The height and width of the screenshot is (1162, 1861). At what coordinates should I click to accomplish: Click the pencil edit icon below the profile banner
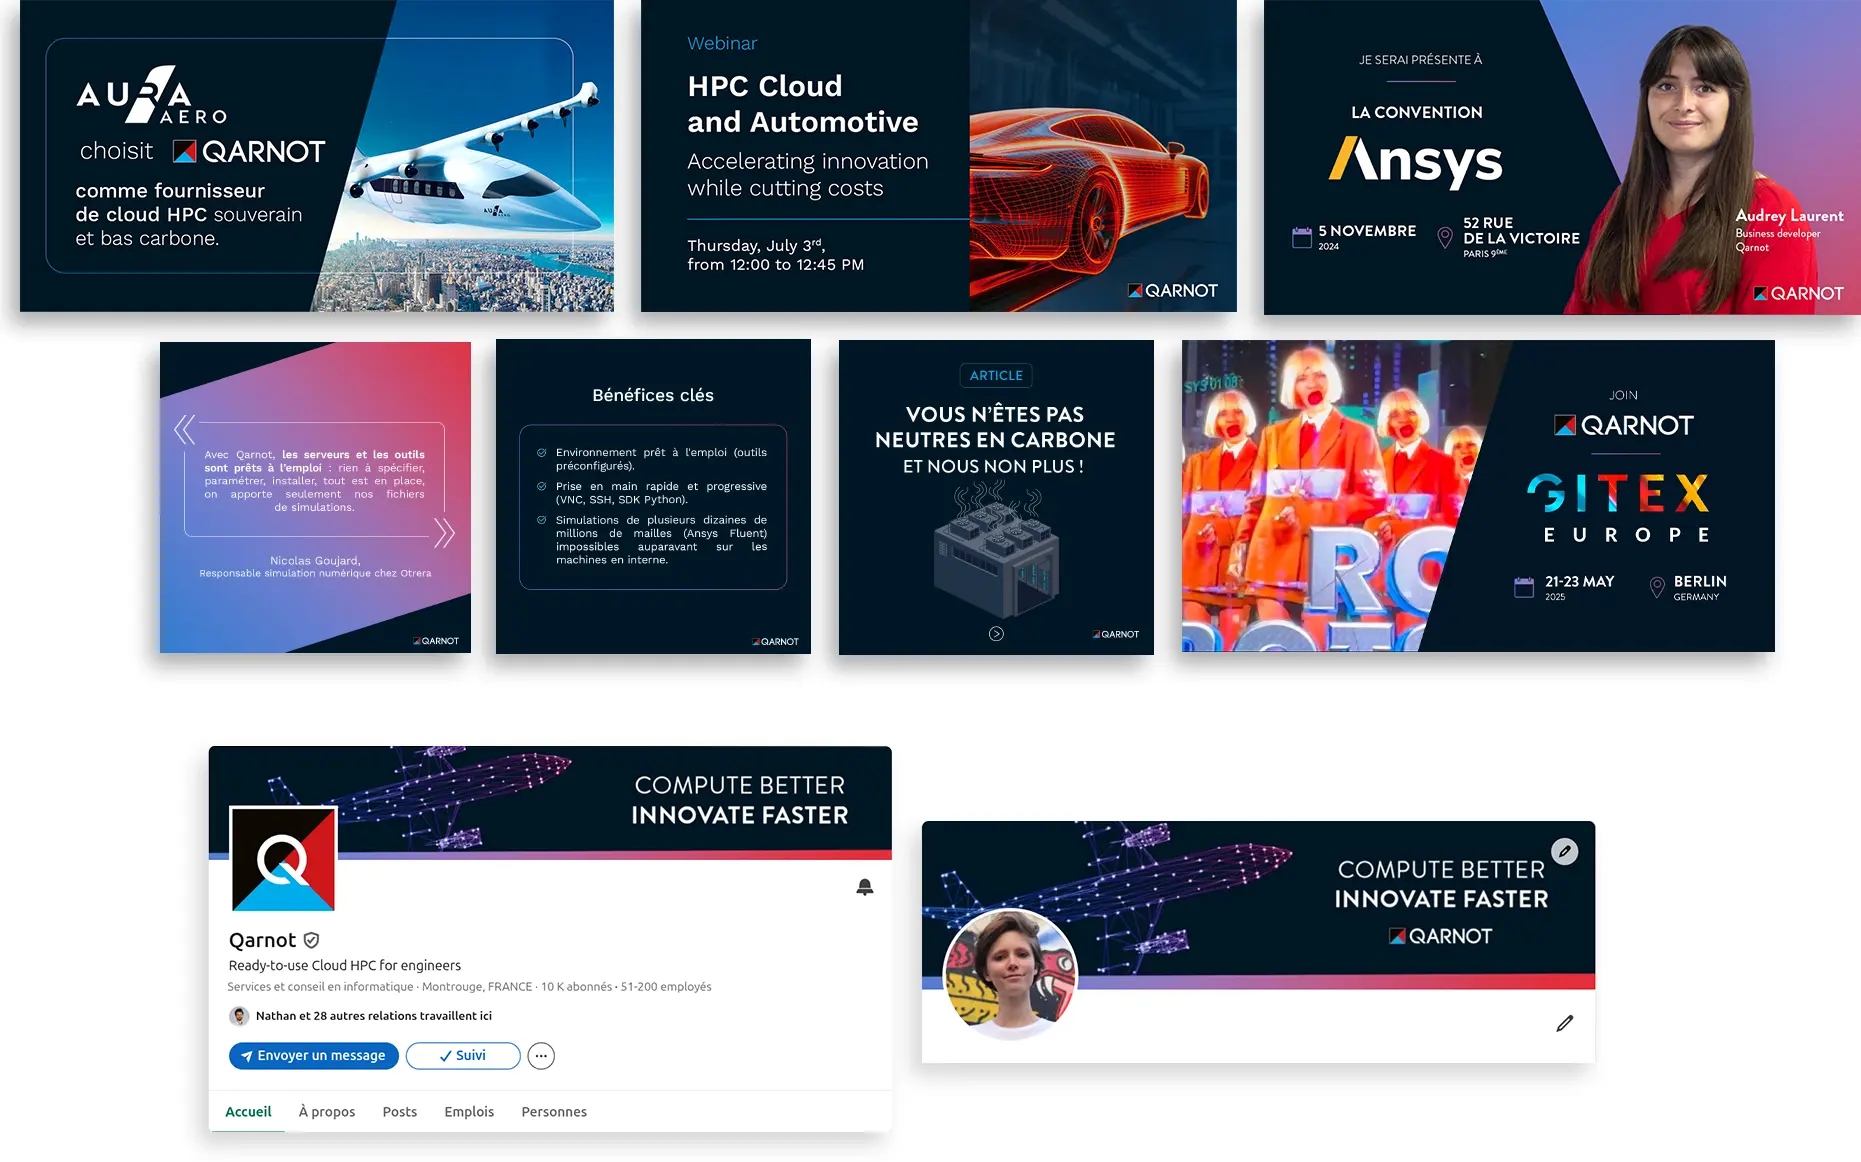click(x=1565, y=1023)
